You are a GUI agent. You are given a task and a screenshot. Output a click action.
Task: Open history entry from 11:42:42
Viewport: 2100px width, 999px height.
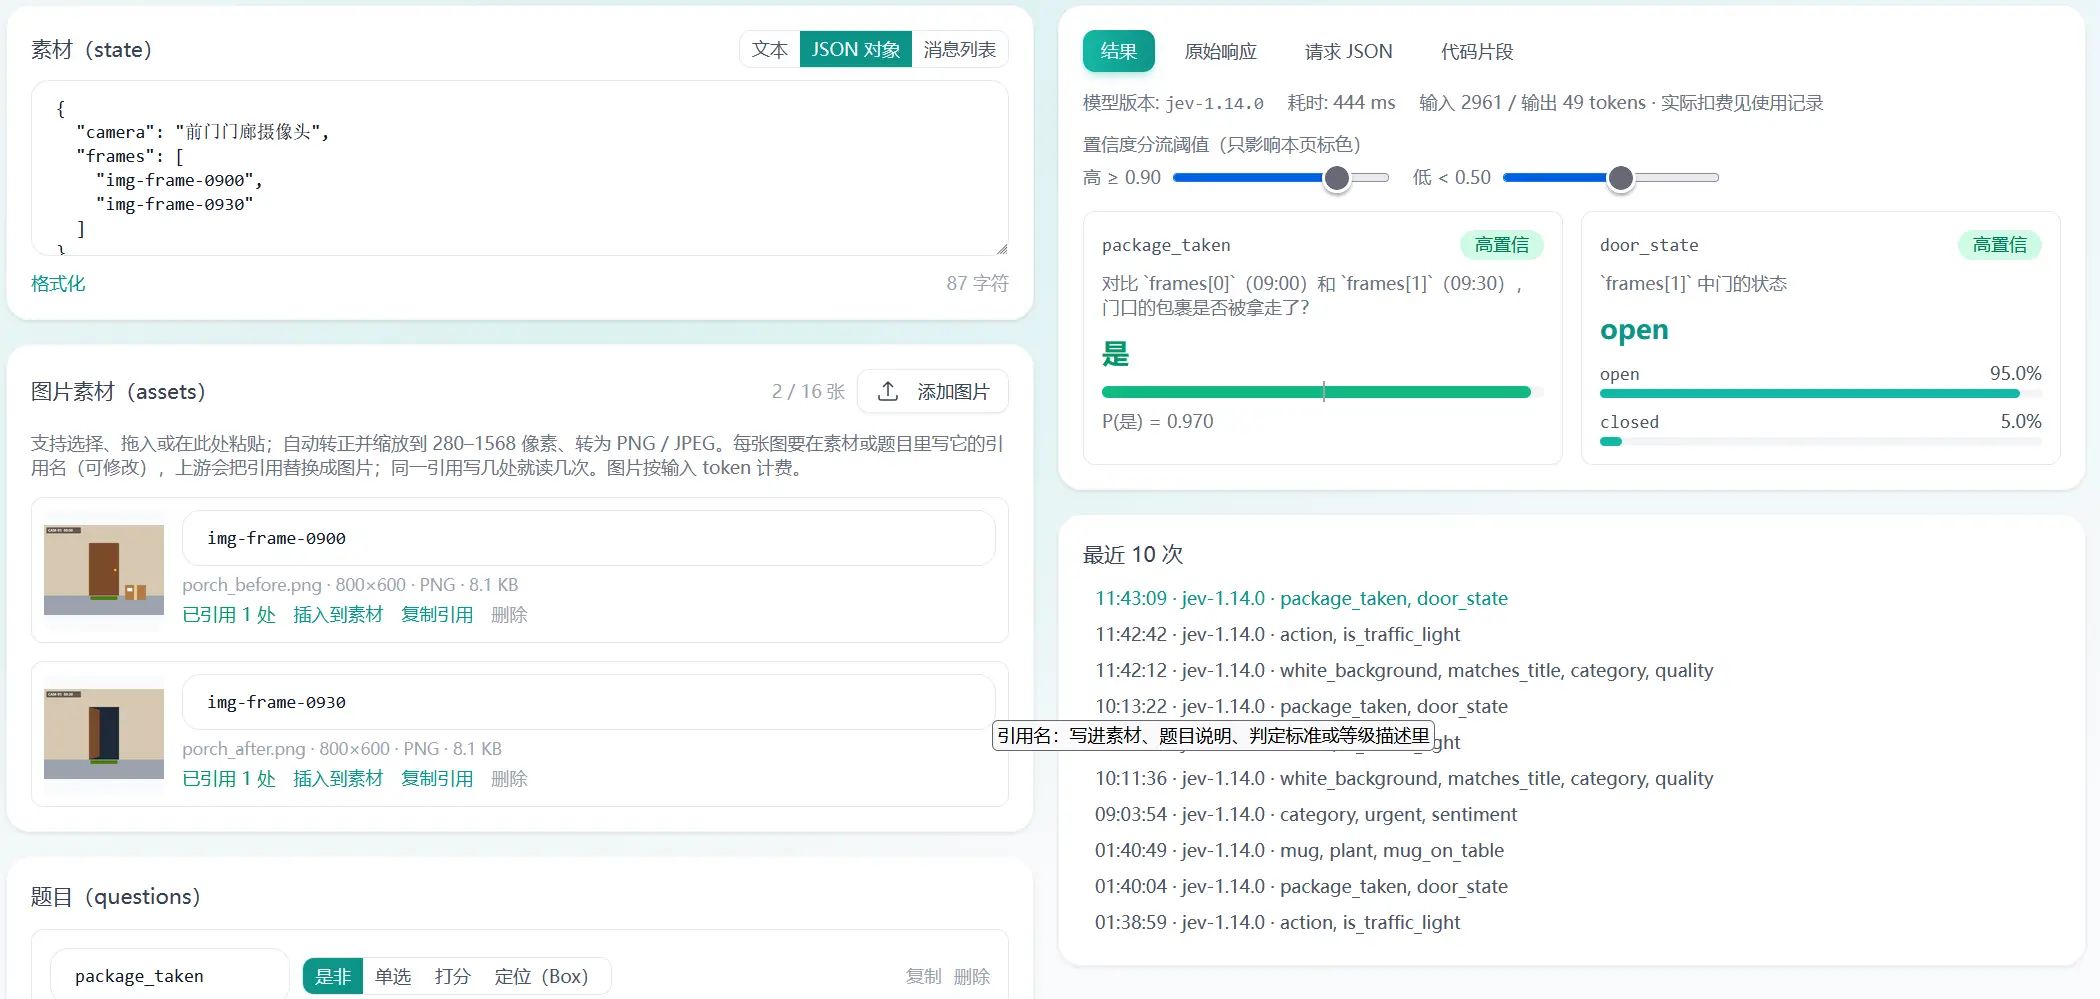(x=1277, y=634)
